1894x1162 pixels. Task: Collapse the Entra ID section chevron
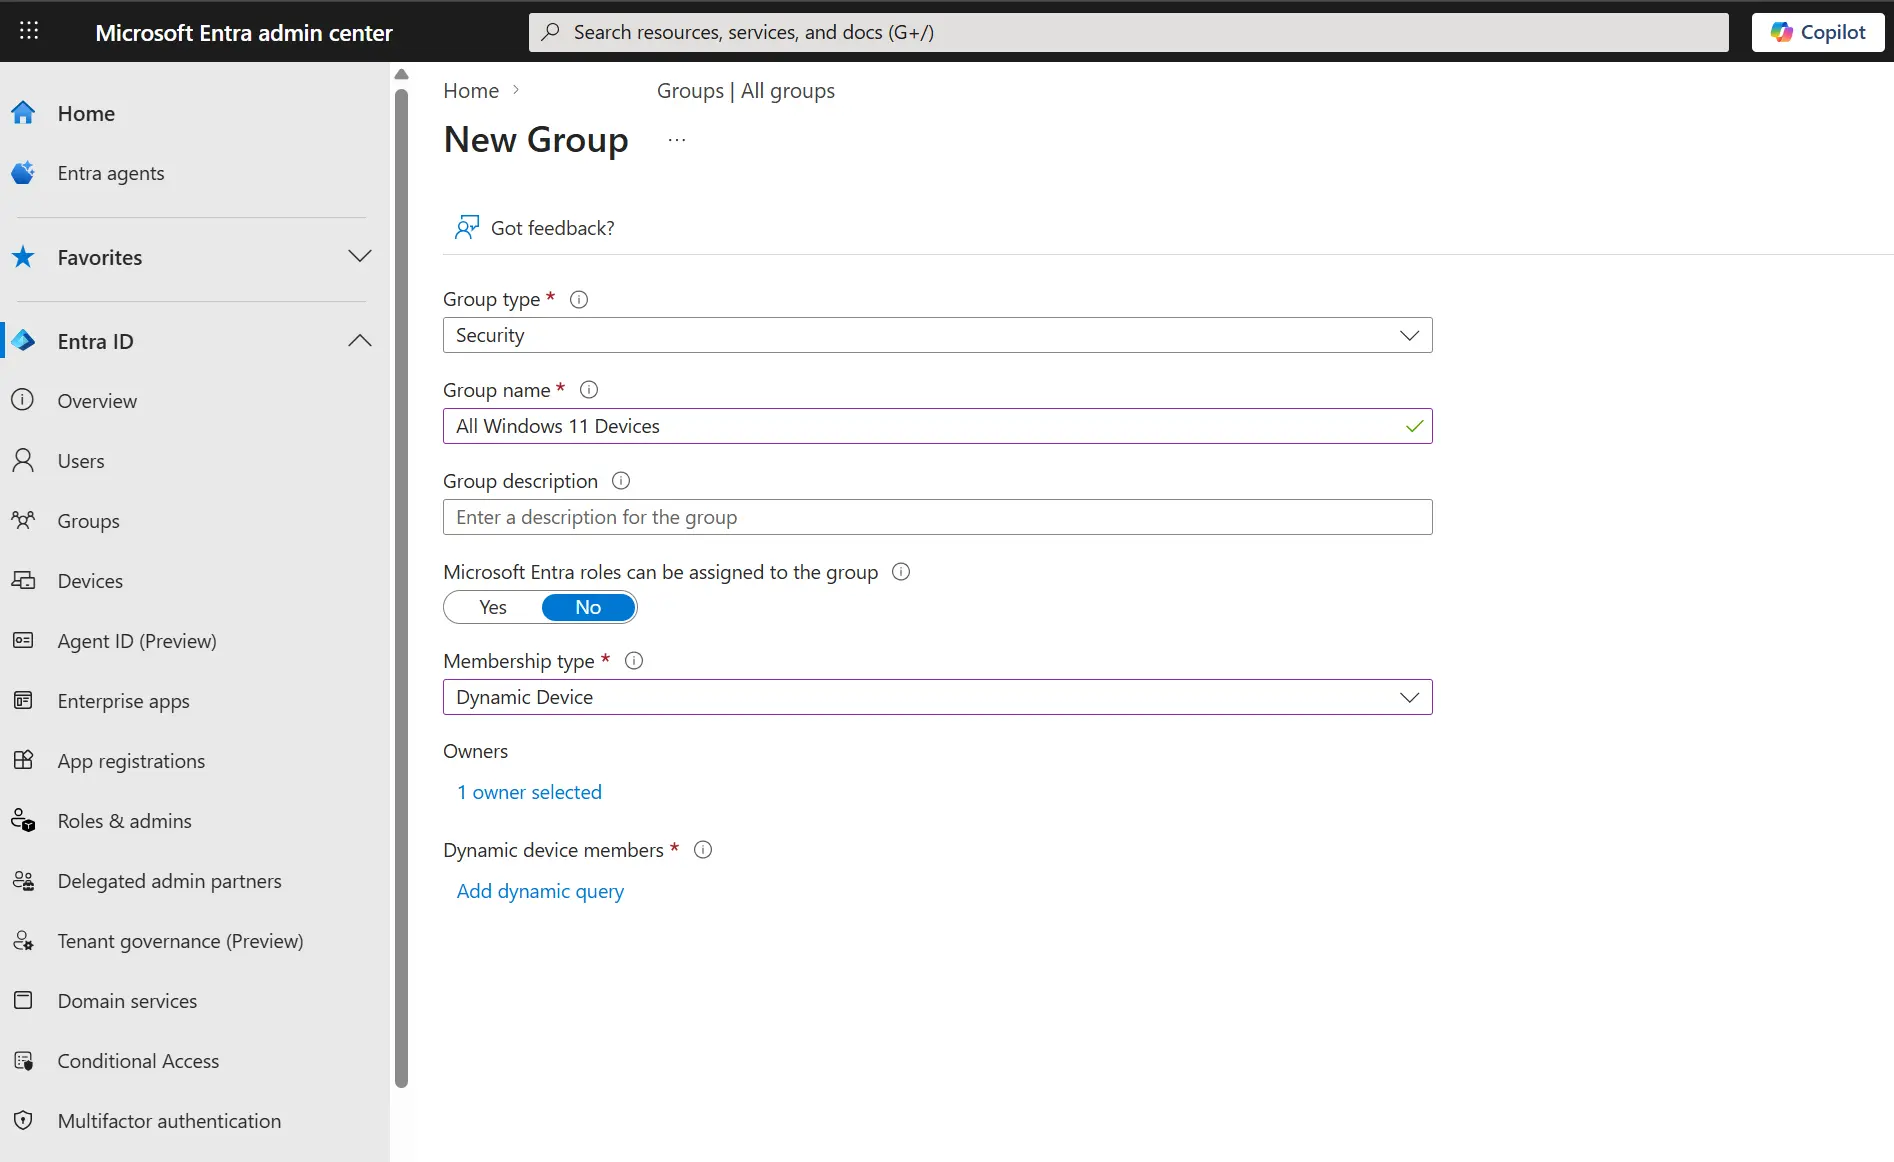[359, 341]
